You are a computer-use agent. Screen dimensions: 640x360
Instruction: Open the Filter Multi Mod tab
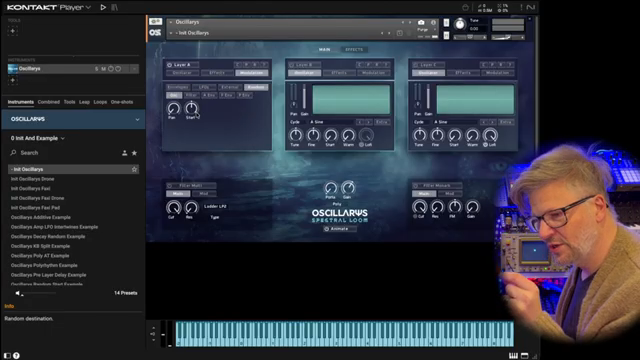[x=204, y=193]
